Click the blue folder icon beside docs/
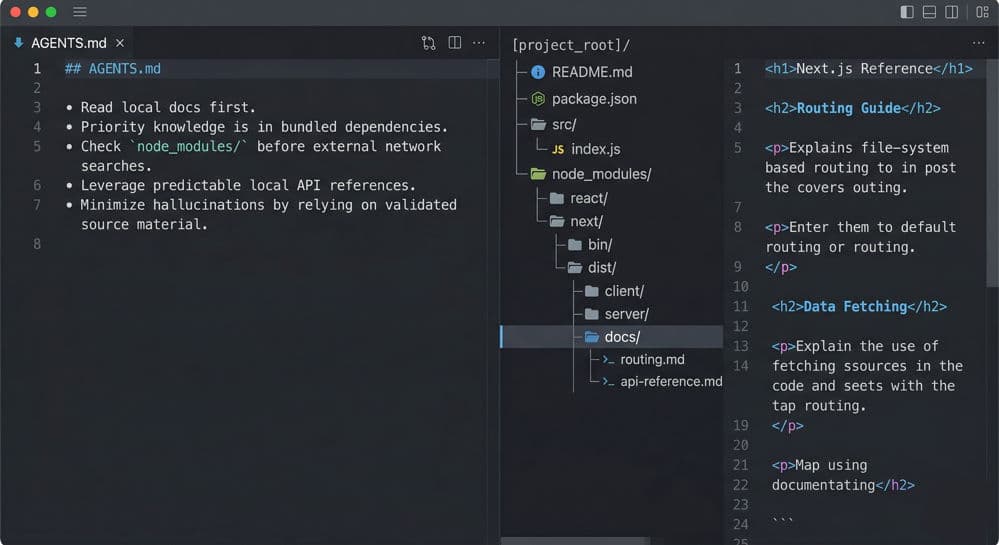999x545 pixels. 592,337
